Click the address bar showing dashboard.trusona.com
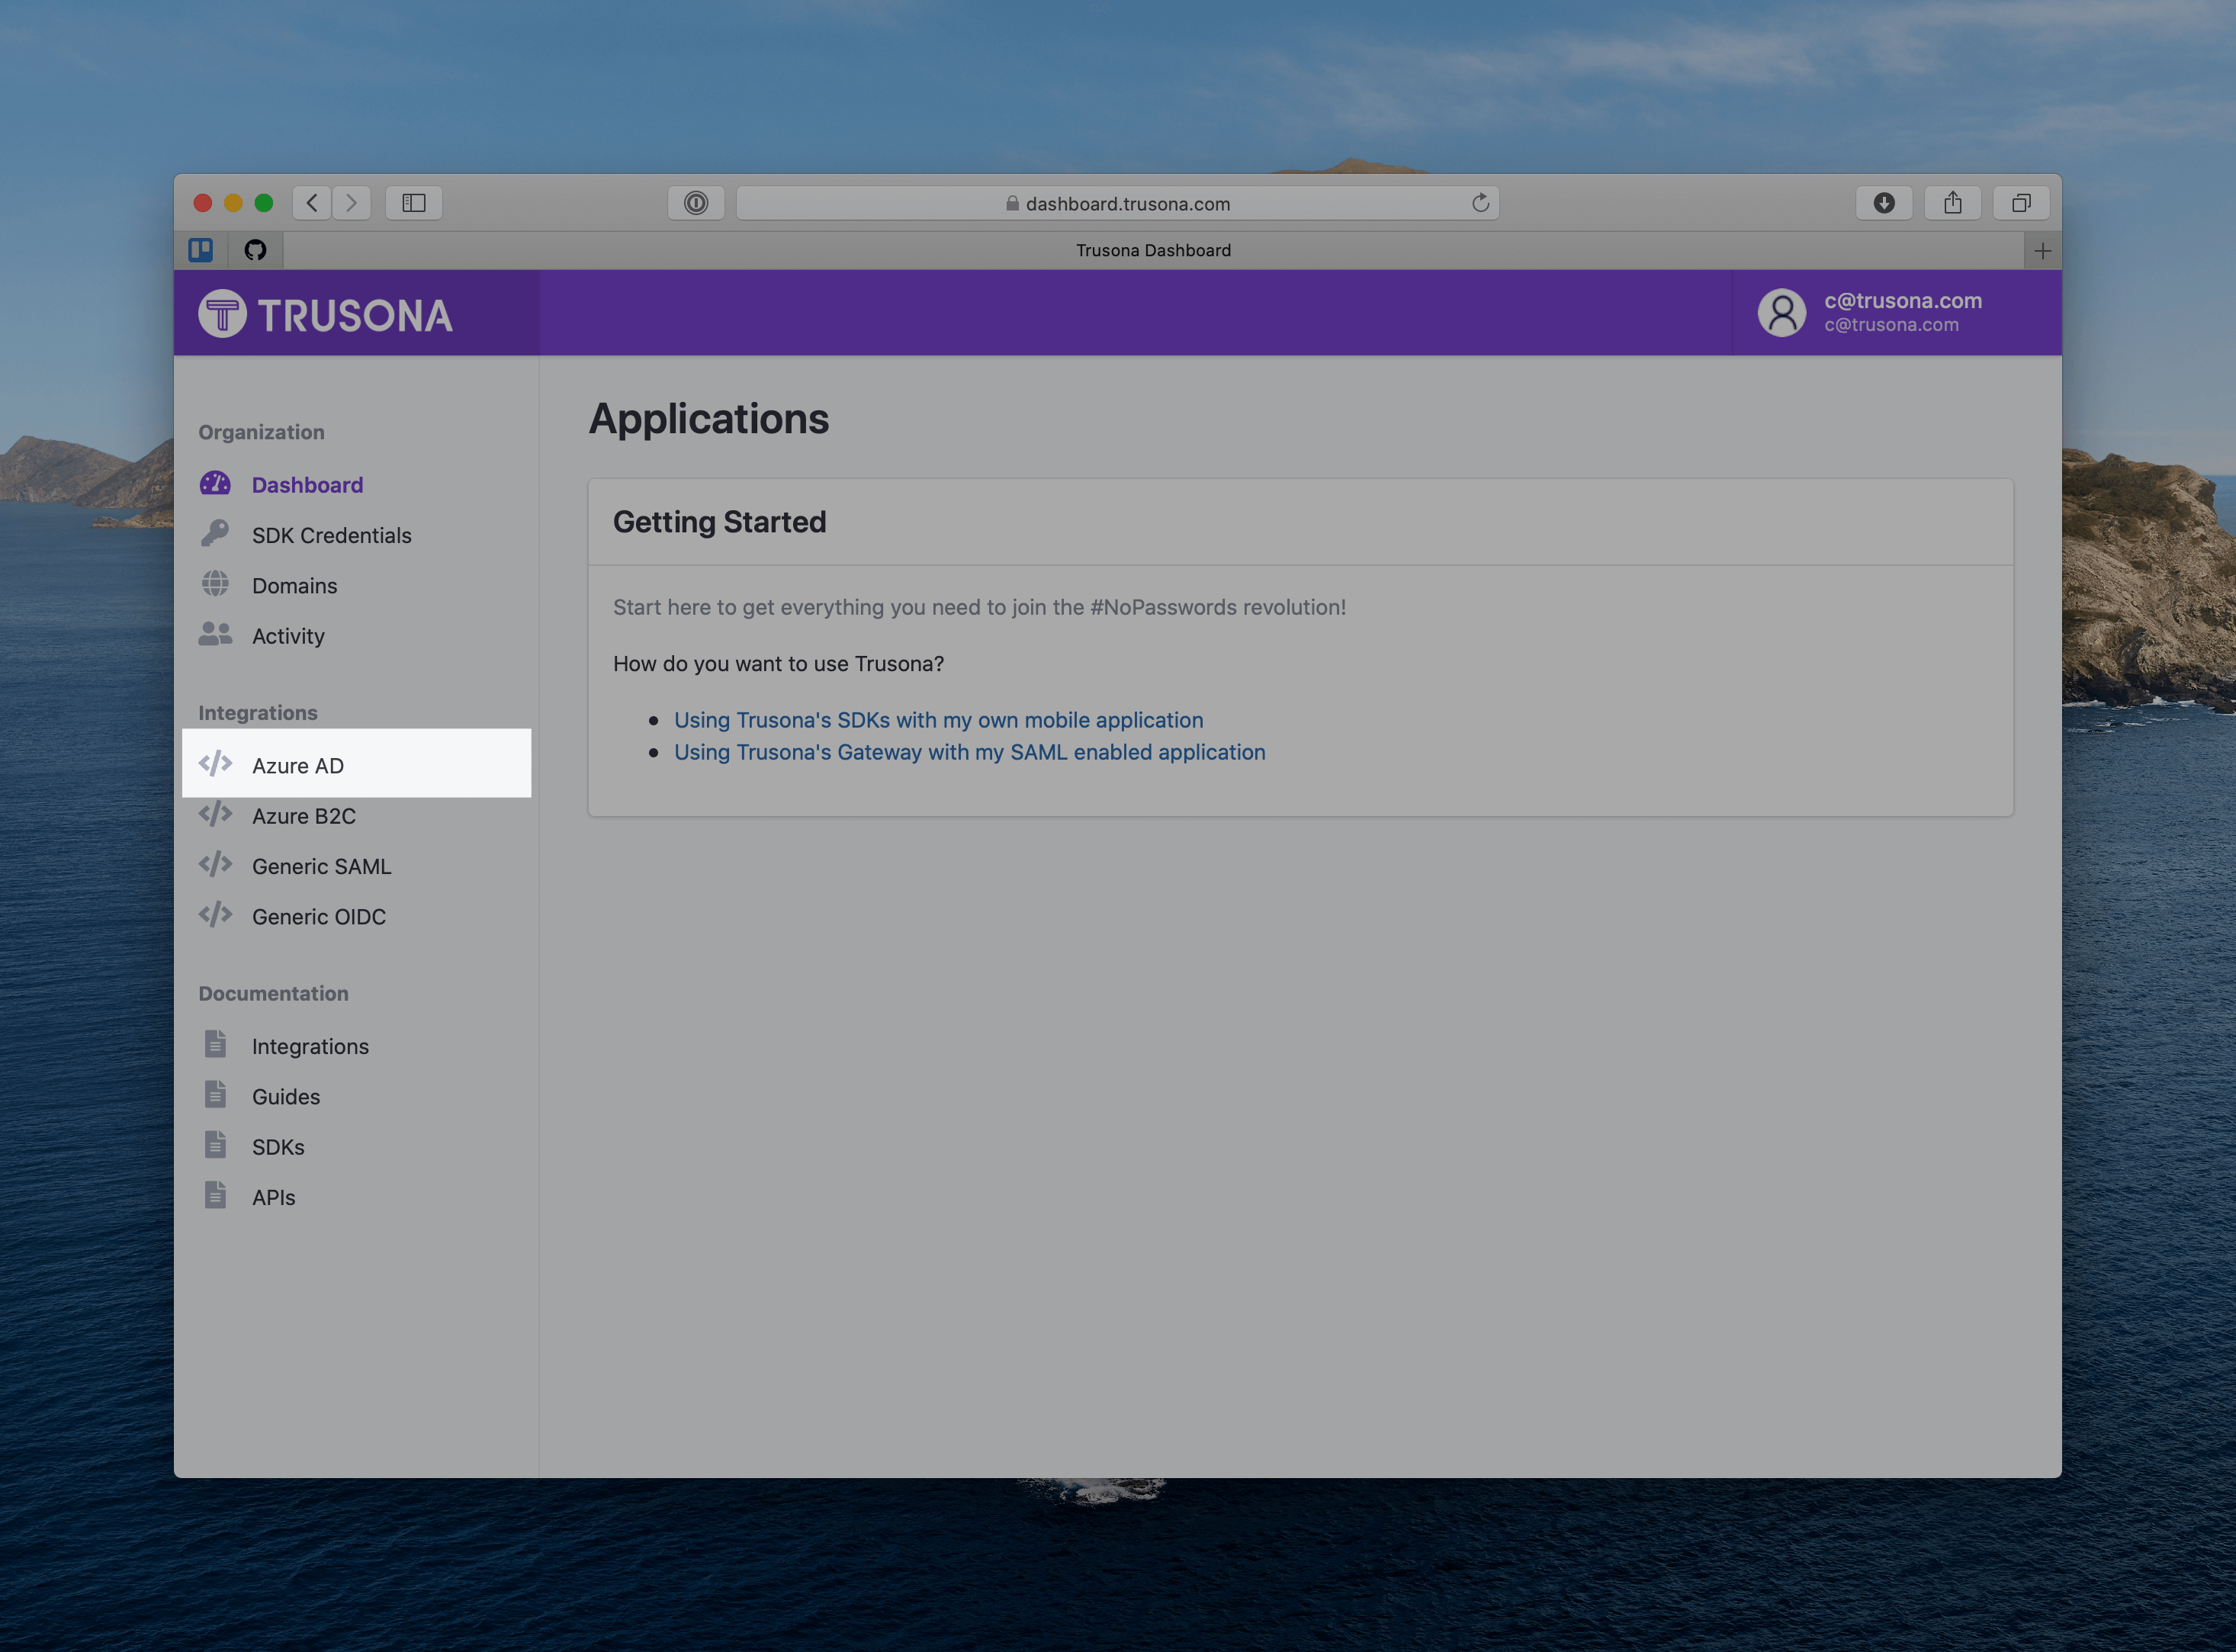The width and height of the screenshot is (2236, 1652). click(x=1117, y=203)
